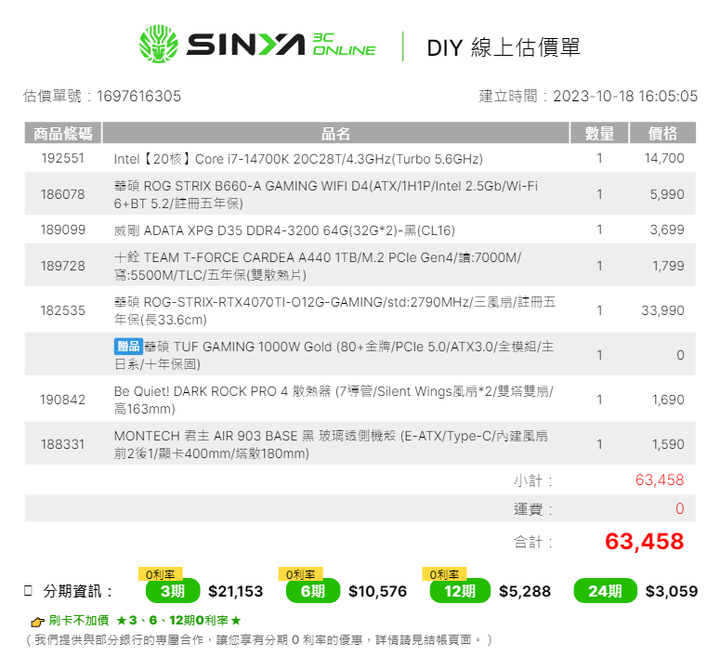Click the 0利率 tag above 12期
This screenshot has width=720, height=670.
click(444, 574)
